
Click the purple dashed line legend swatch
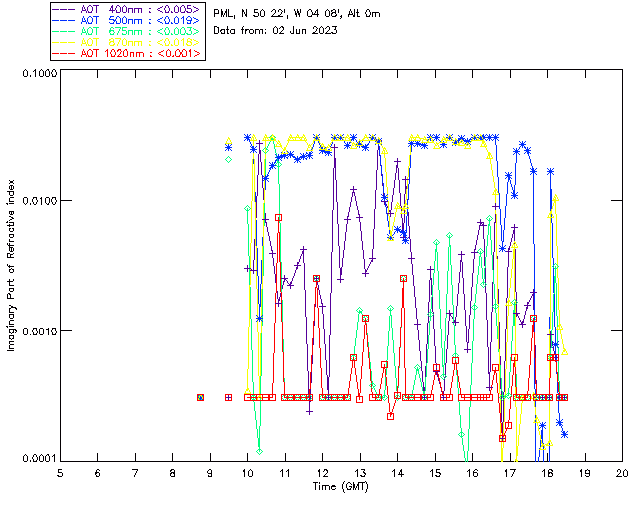tap(64, 9)
